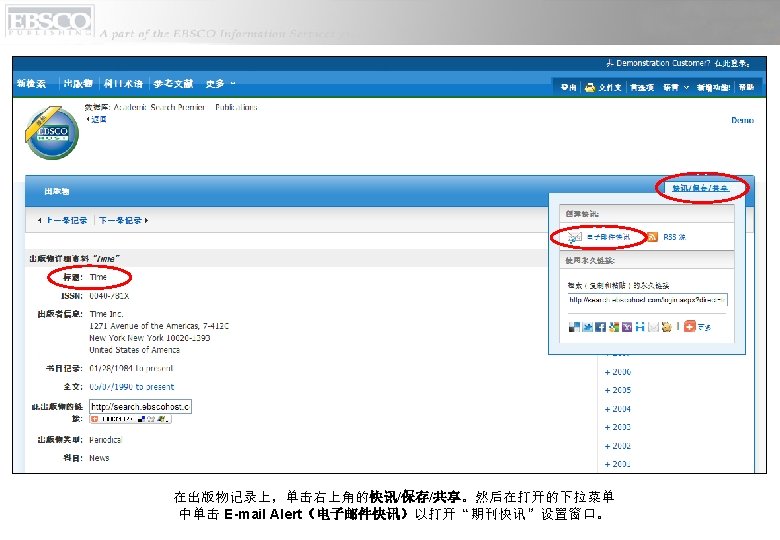This screenshot has height=540, width=780.
Task: Expand the 2006 year issues
Action: click(618, 372)
